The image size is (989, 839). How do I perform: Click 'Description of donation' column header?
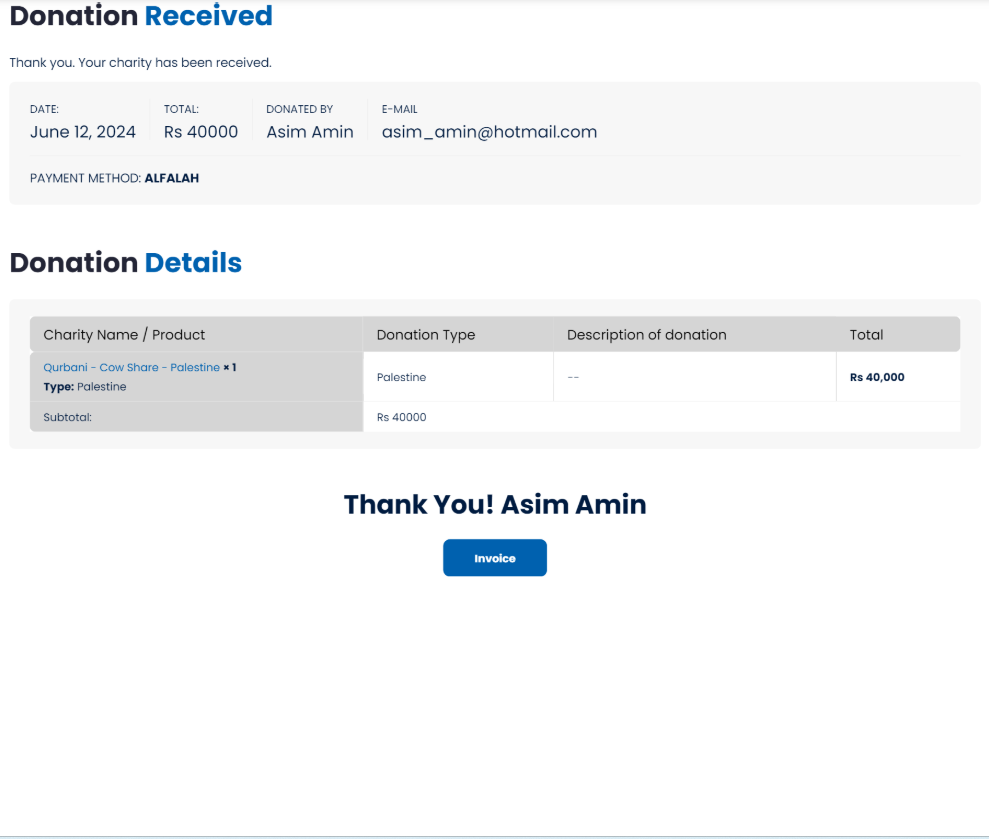(x=646, y=335)
